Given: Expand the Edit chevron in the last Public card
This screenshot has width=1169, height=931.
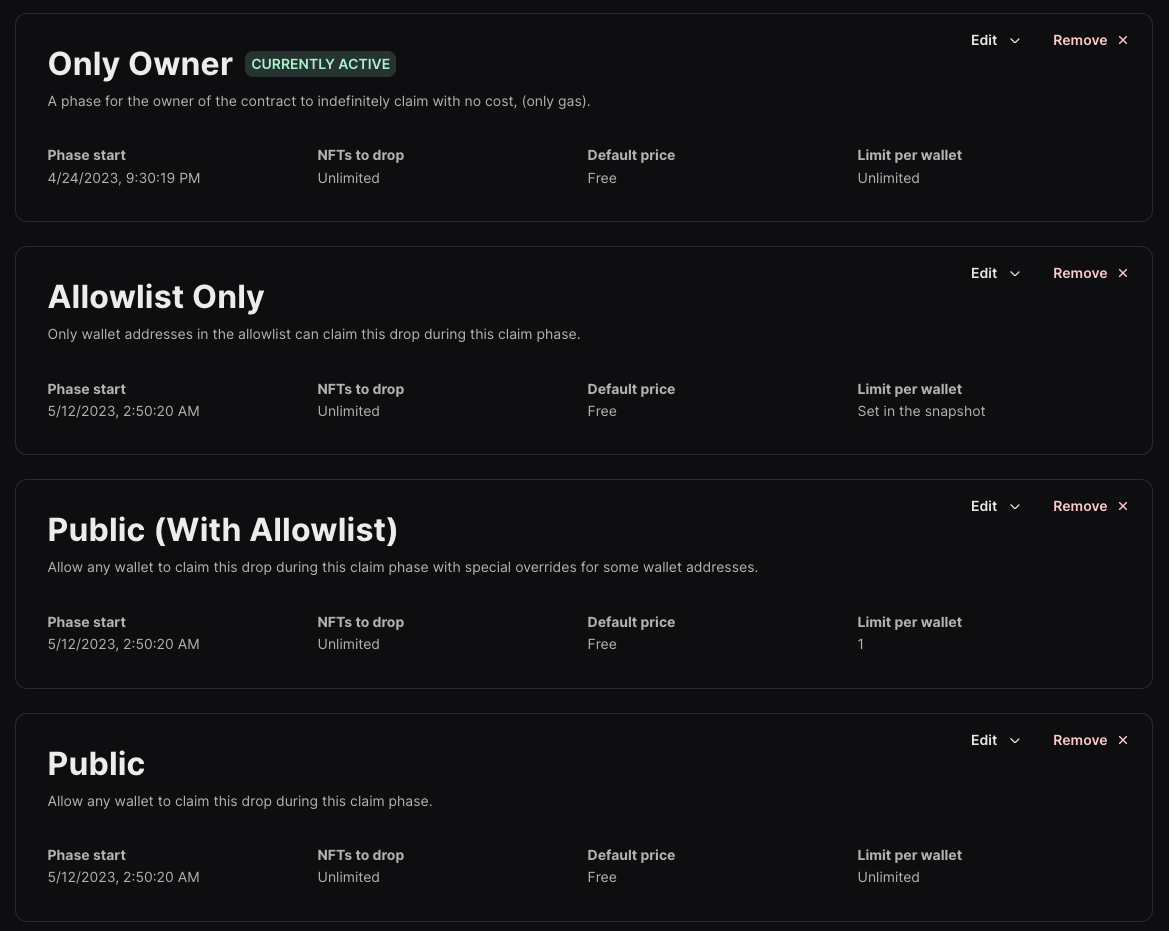Looking at the screenshot, I should [x=1015, y=741].
